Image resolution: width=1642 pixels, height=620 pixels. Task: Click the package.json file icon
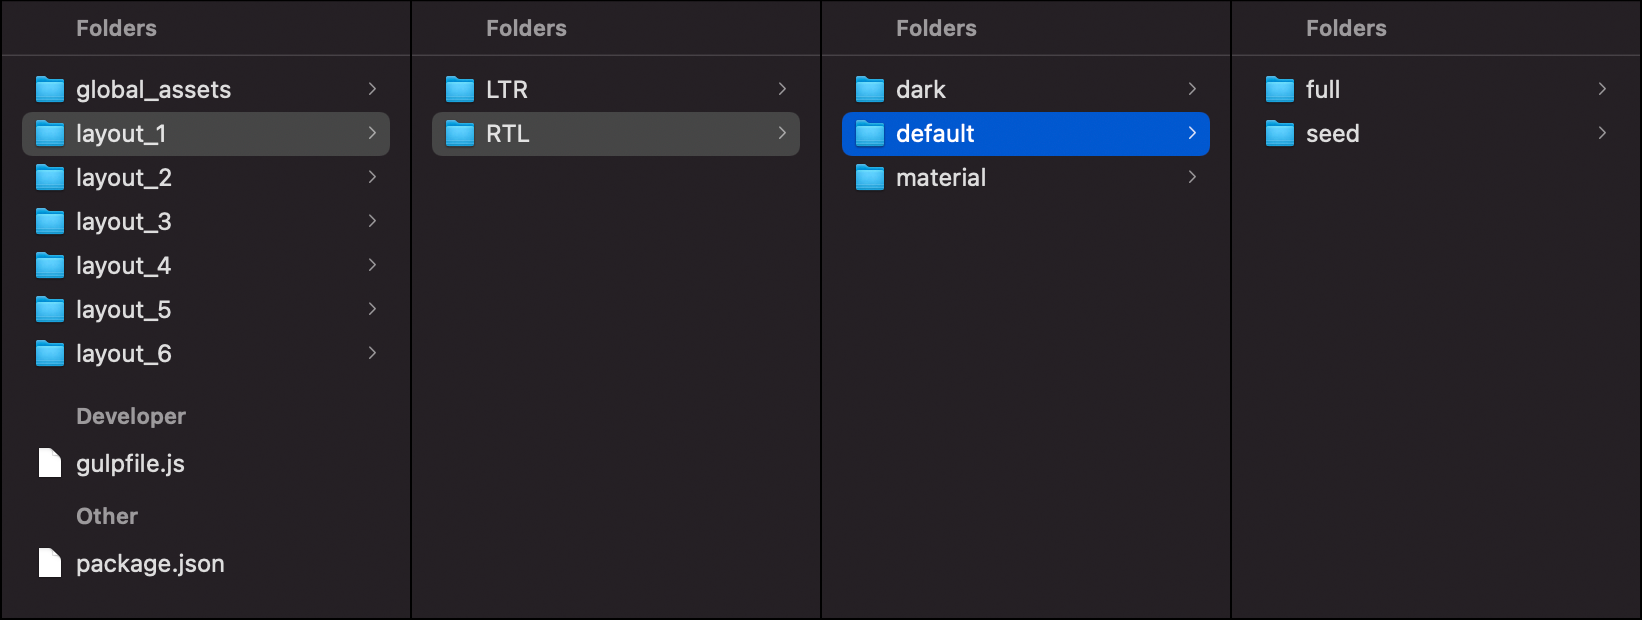pyautogui.click(x=50, y=563)
